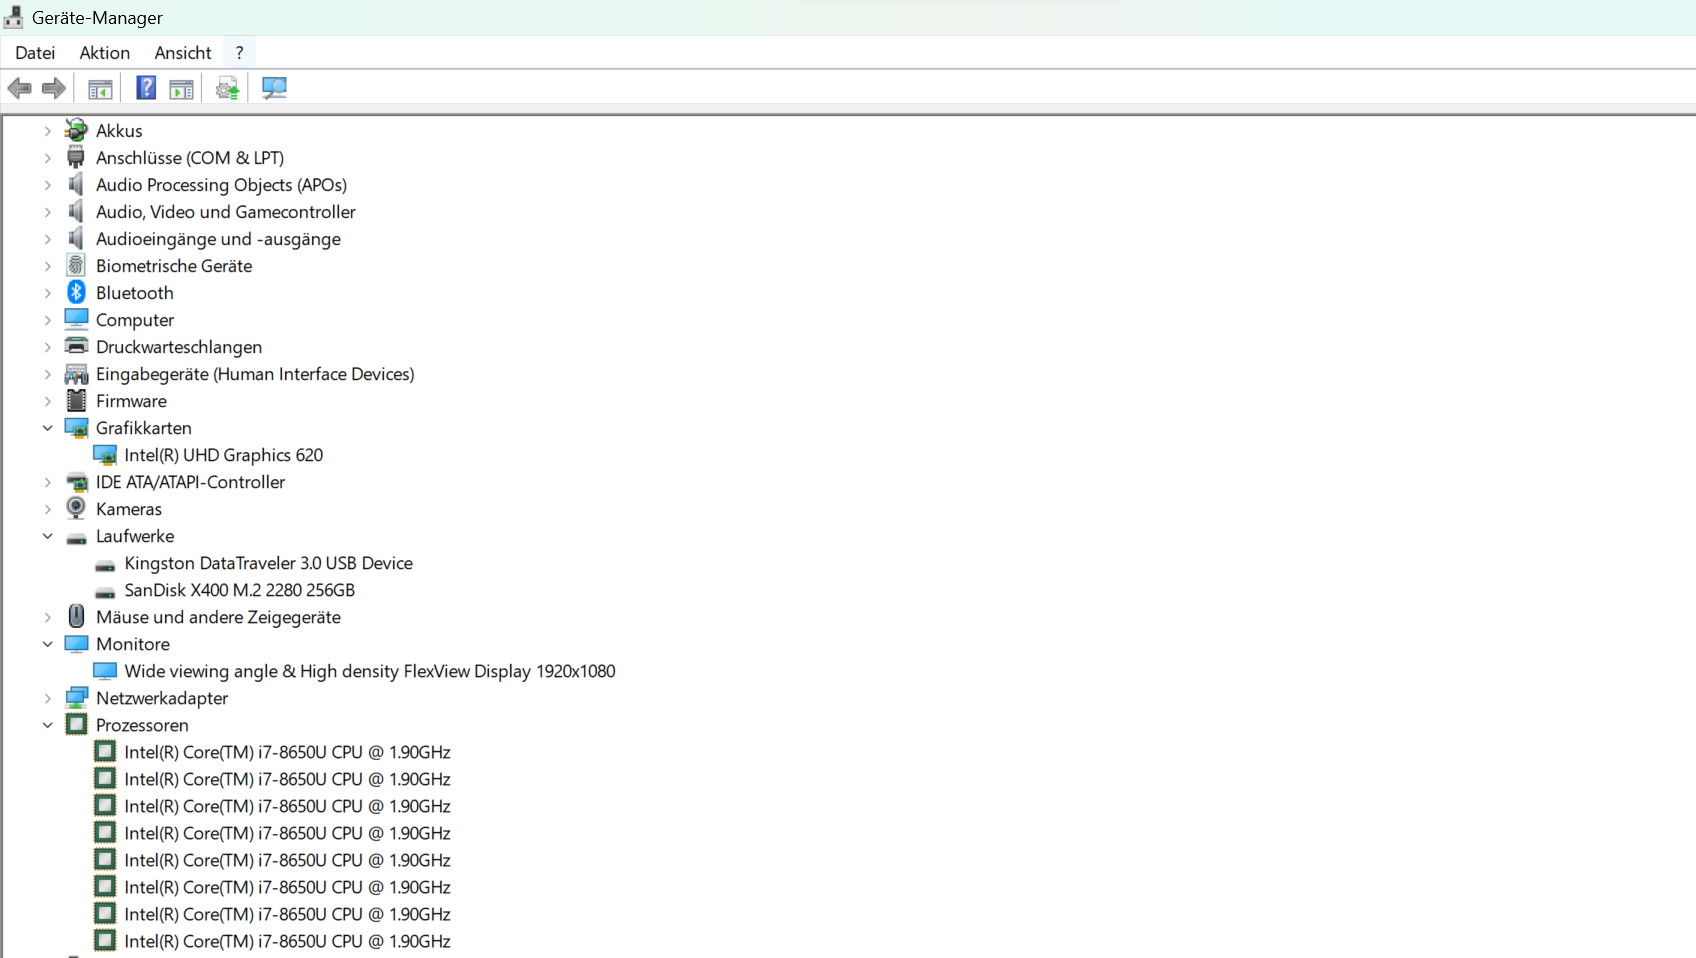Expand Audio, Video und Gamecontroller category
This screenshot has width=1696, height=958.
(x=47, y=212)
